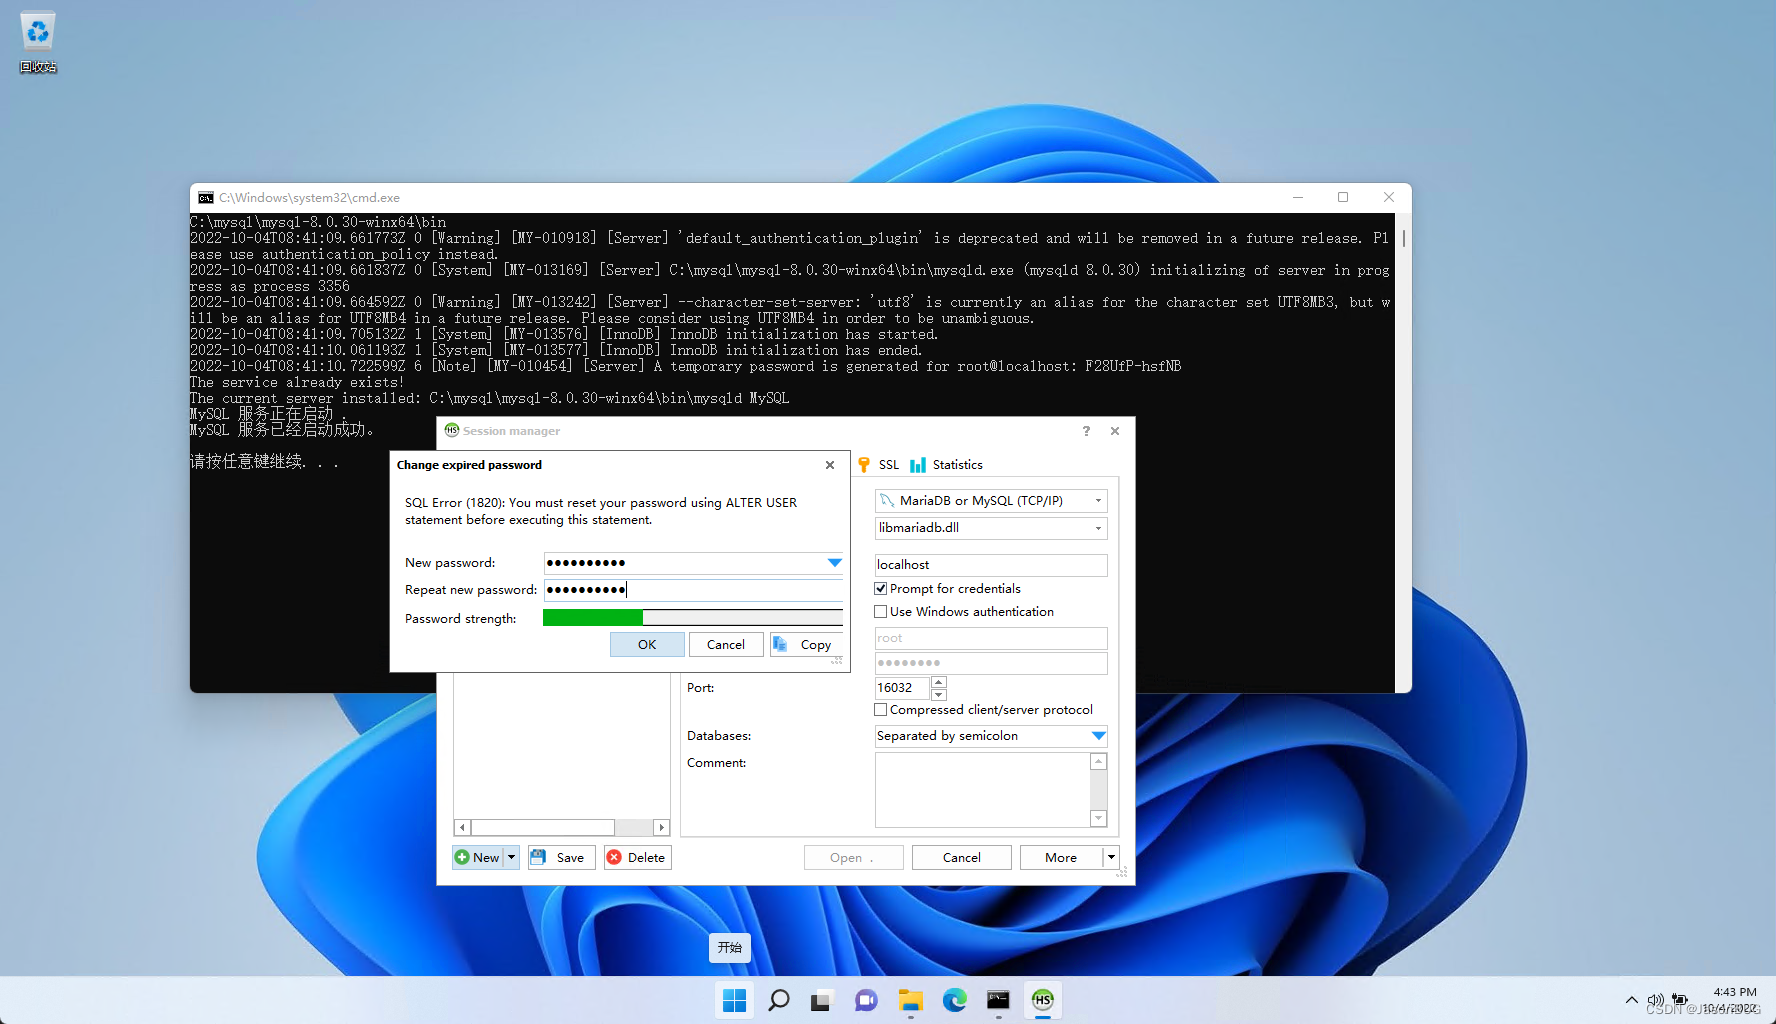
Task: Open File Explorer from taskbar
Action: coord(910,1000)
